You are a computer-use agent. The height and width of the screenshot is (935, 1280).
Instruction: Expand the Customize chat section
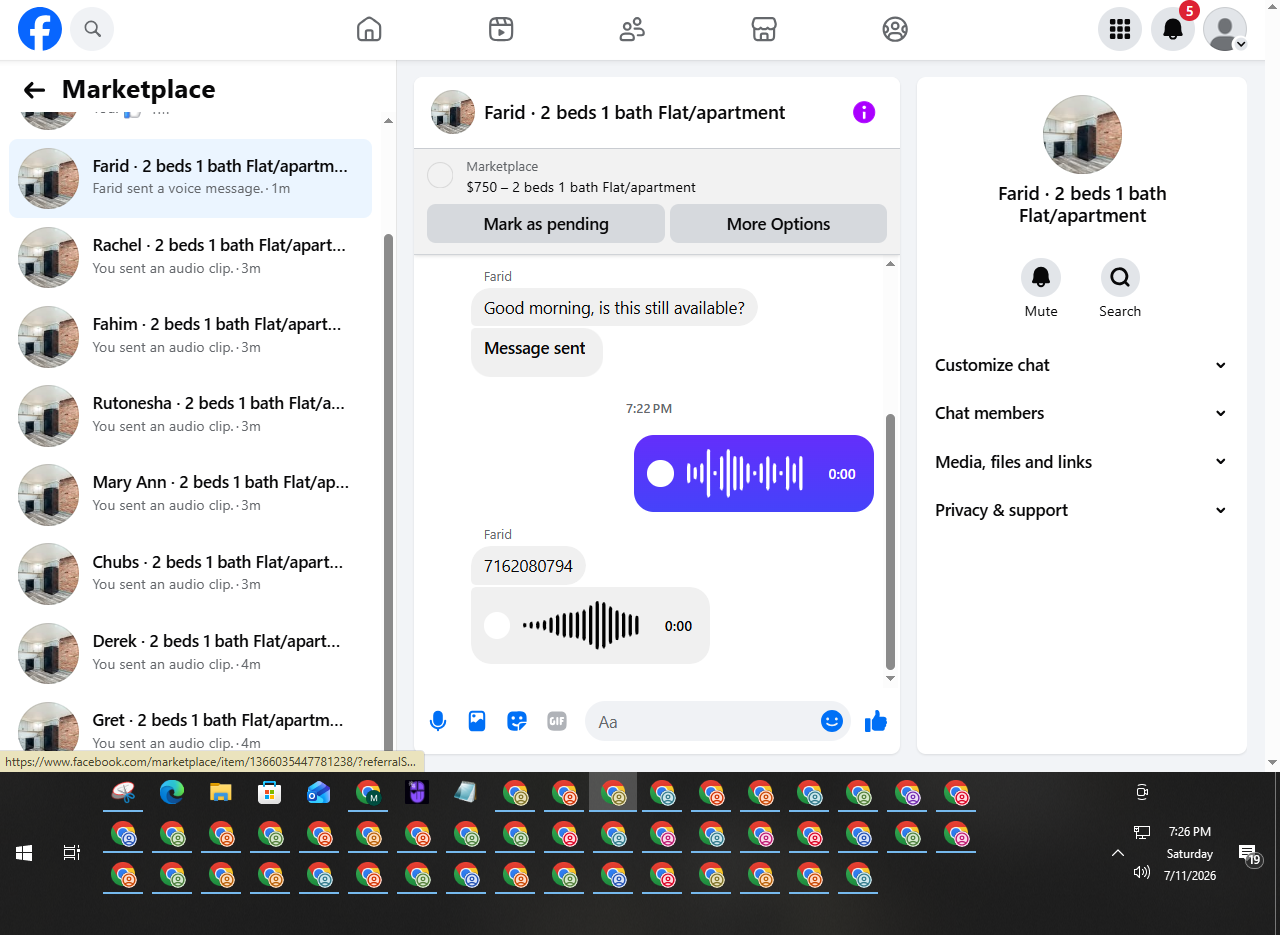click(1081, 365)
